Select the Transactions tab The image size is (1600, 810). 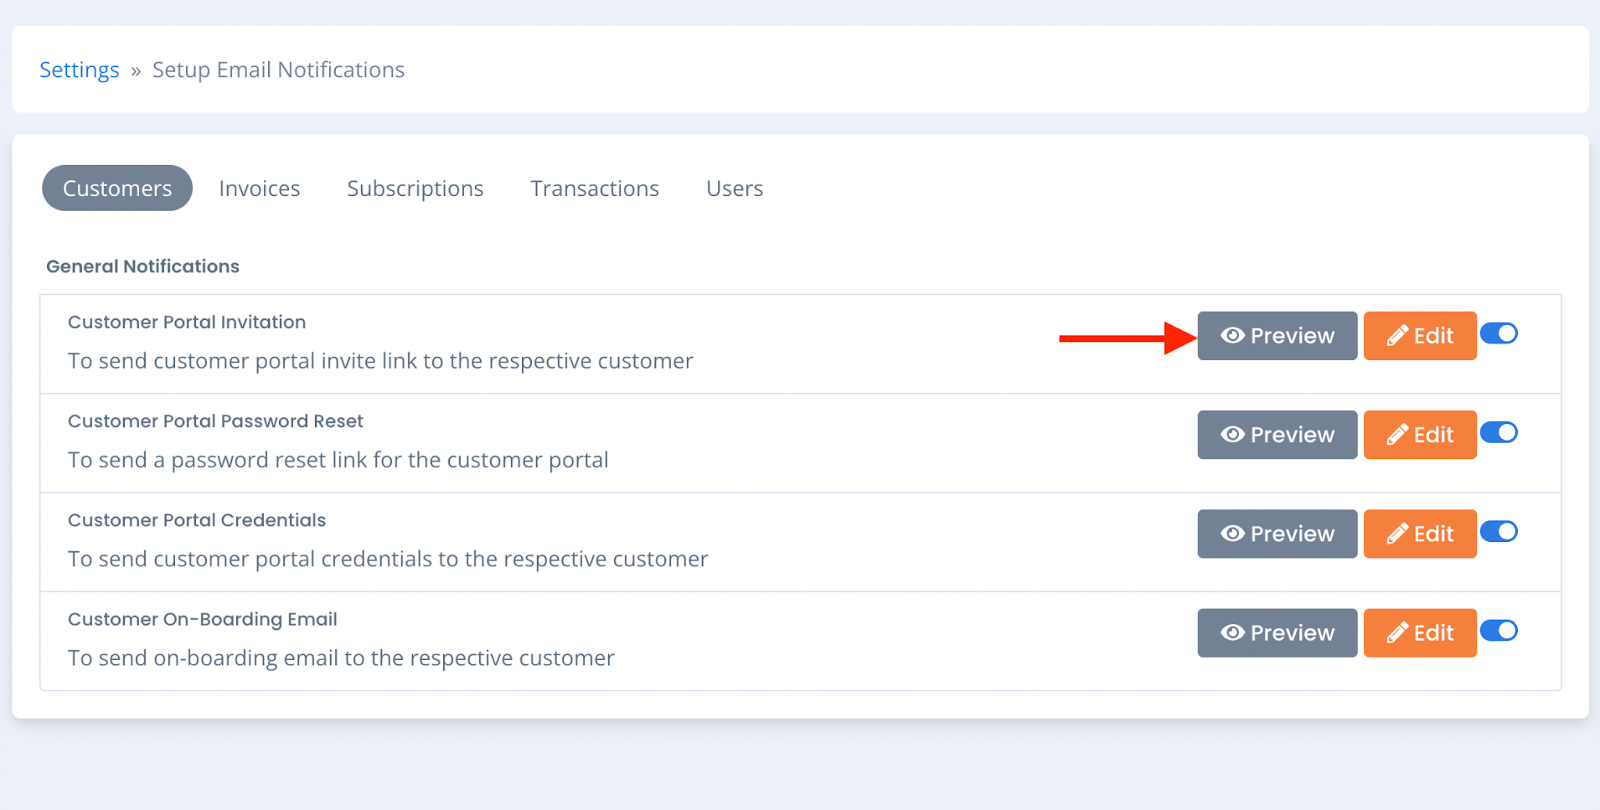(594, 188)
